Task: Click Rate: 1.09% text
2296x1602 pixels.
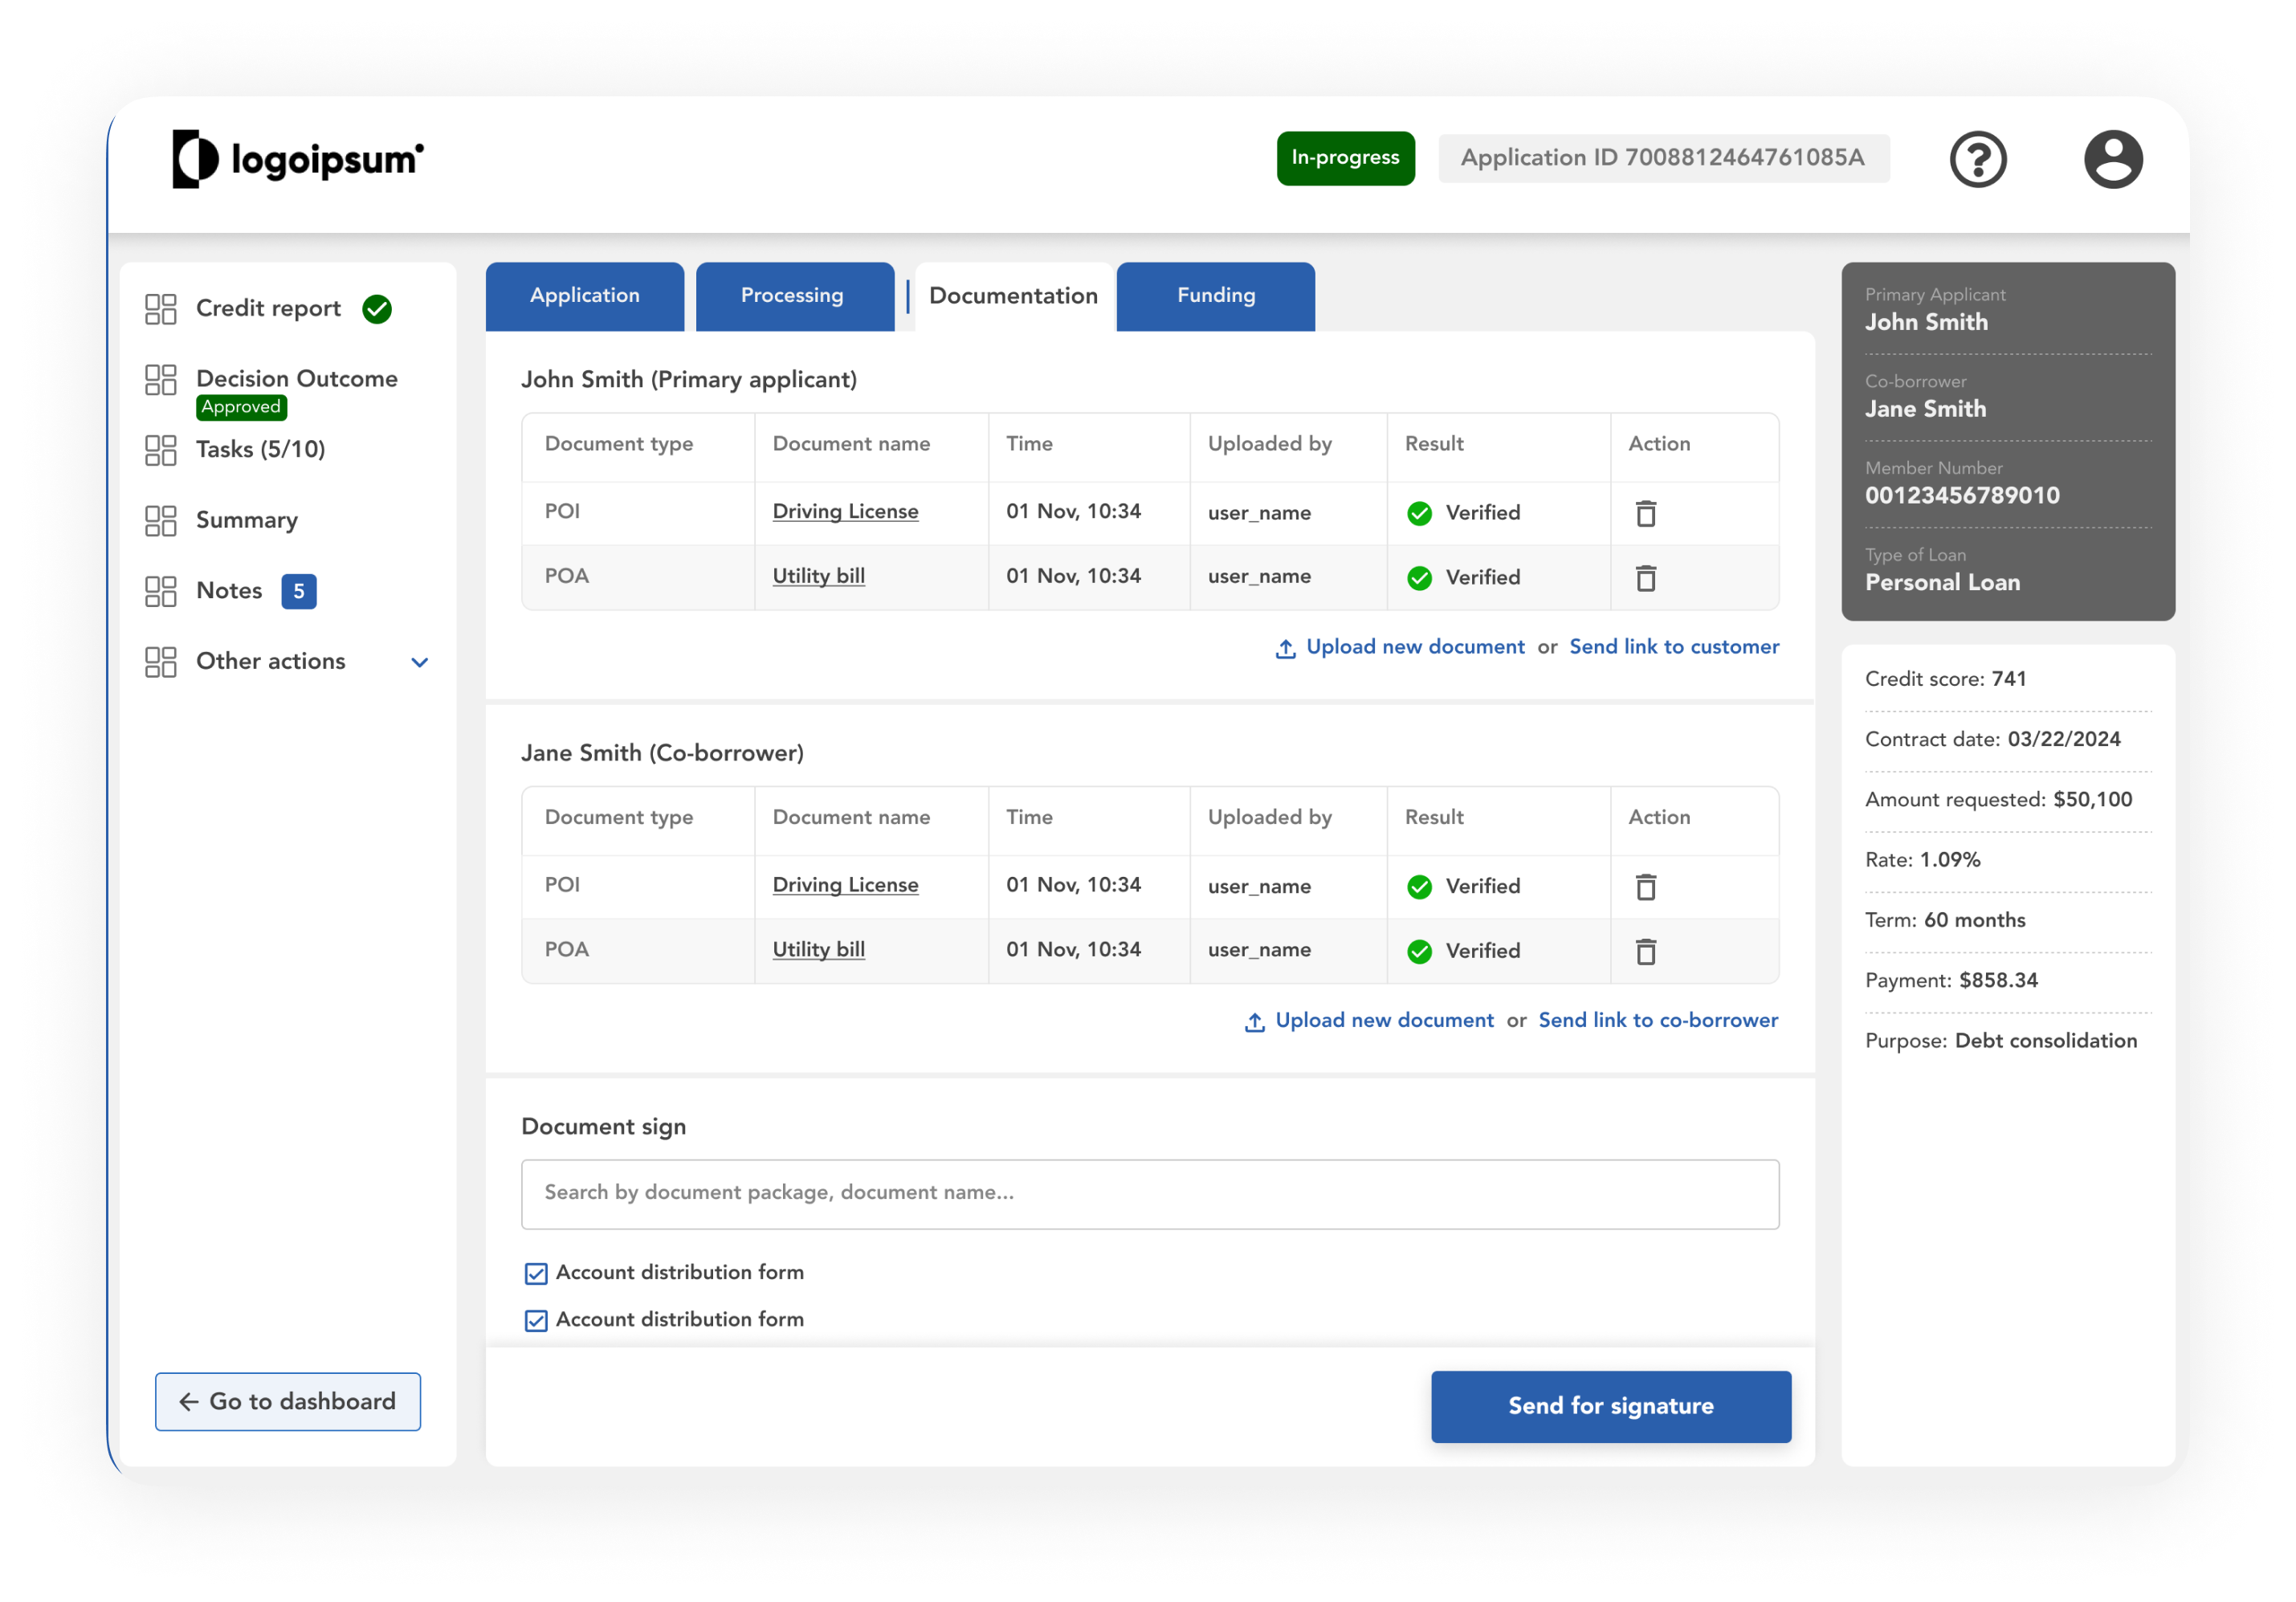Action: click(1922, 860)
